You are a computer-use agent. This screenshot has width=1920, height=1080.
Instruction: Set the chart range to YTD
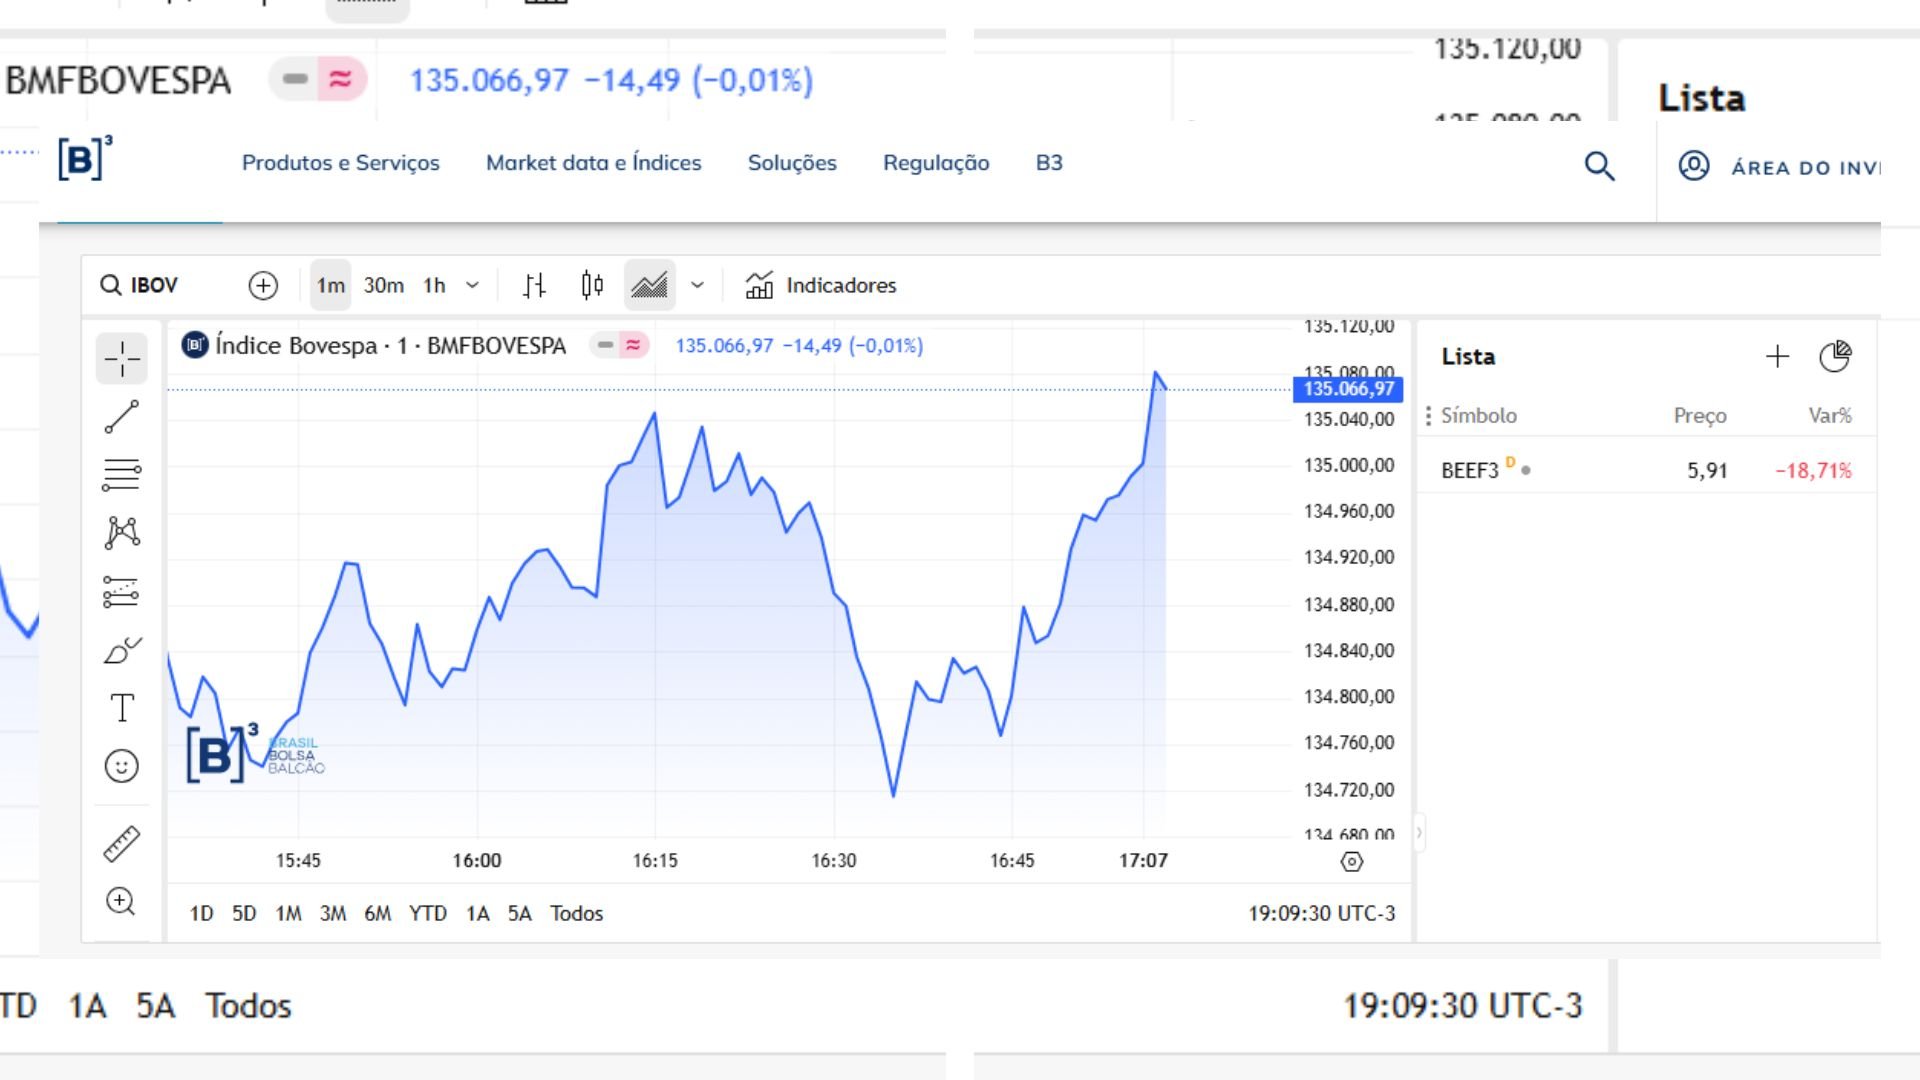point(428,914)
